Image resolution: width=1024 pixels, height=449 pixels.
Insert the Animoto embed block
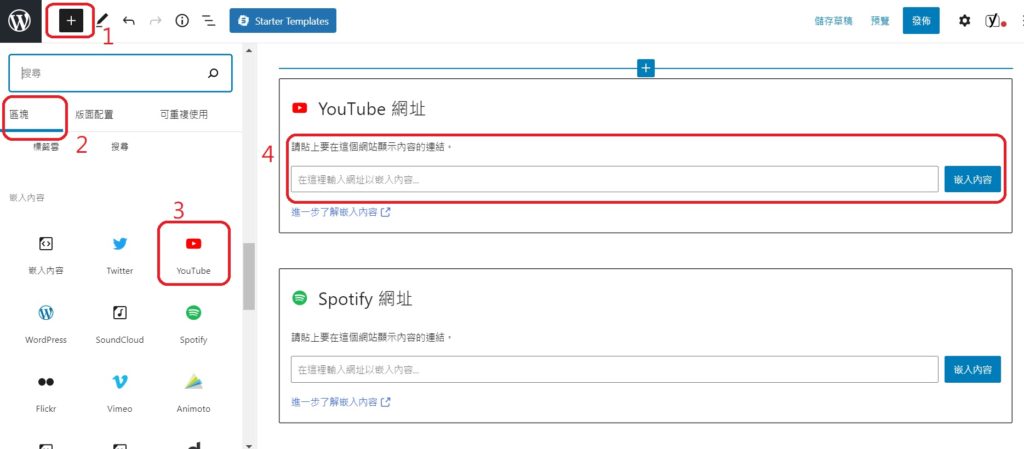[x=193, y=394]
